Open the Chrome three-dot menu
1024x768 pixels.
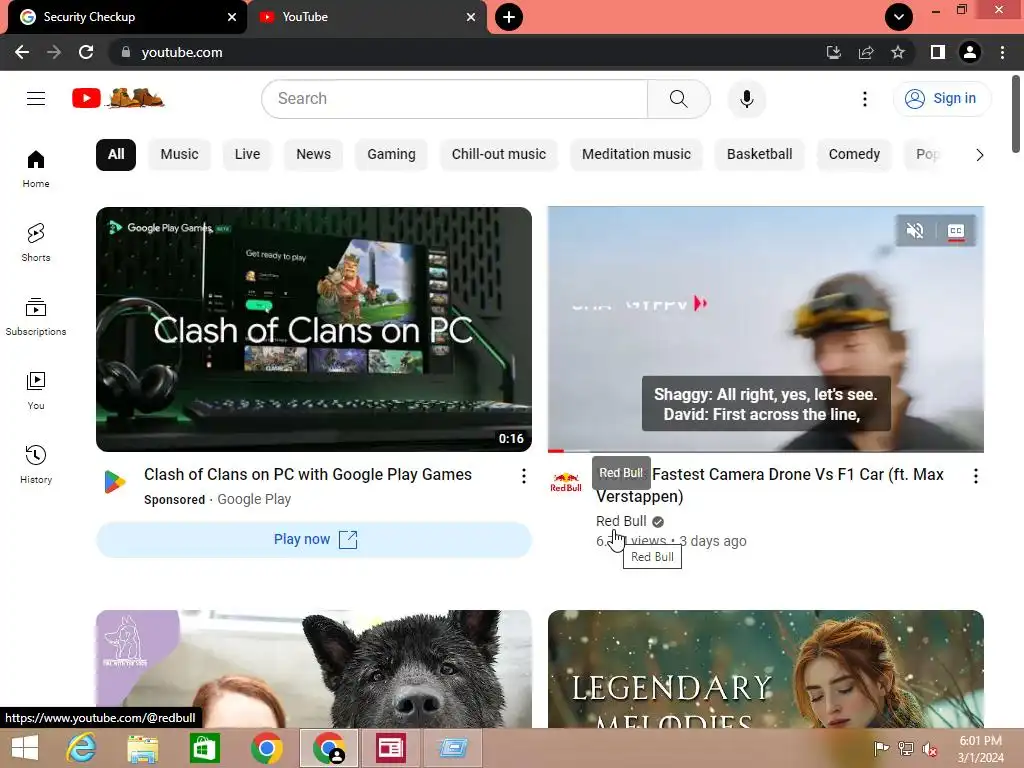(x=1002, y=52)
